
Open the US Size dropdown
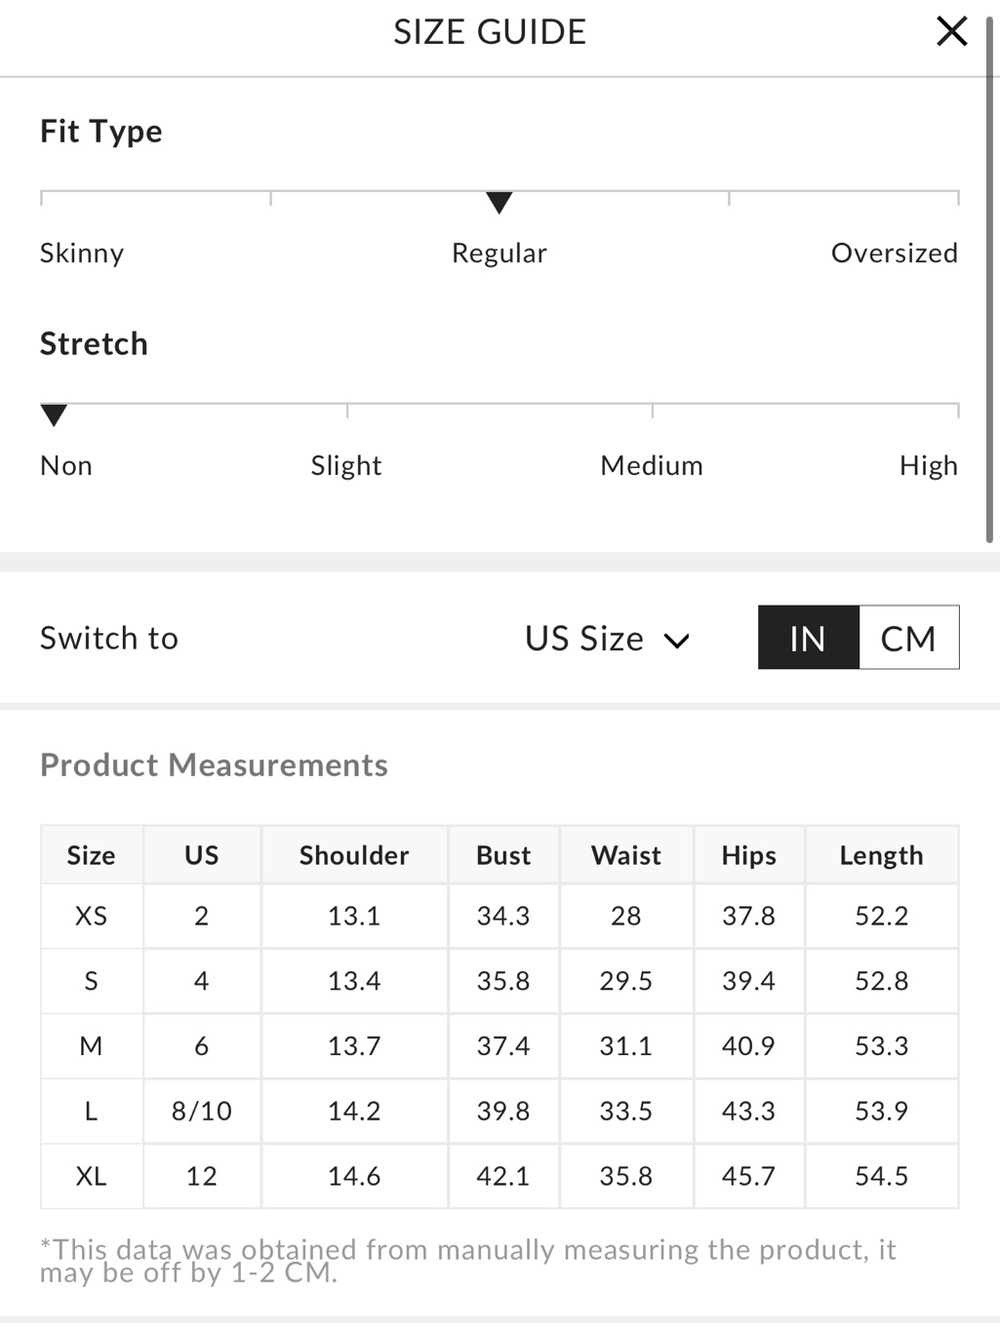pos(607,638)
